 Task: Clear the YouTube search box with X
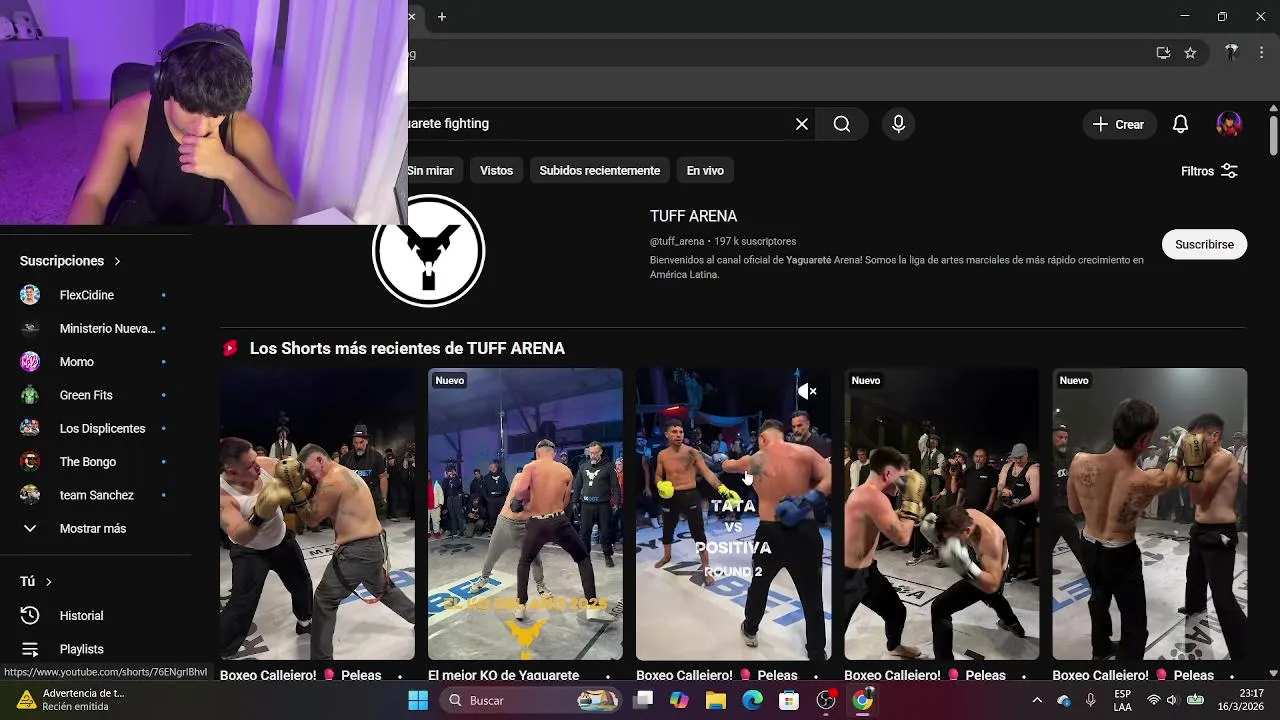802,124
